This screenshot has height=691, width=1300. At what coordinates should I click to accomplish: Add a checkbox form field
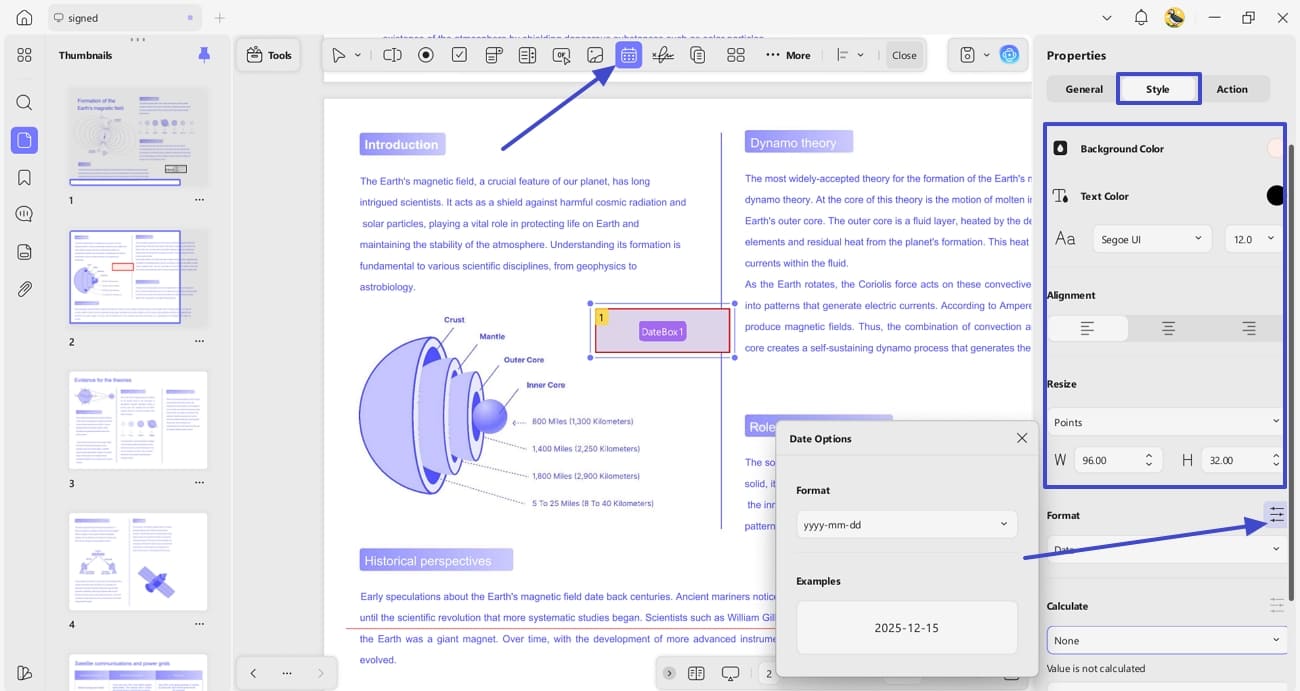pos(459,55)
